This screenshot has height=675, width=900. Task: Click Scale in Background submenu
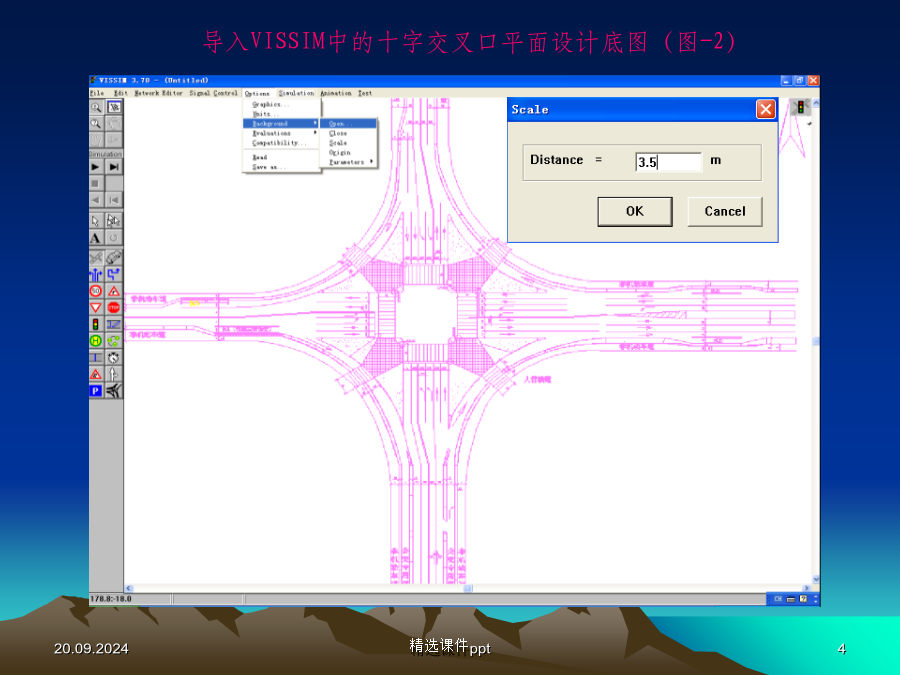coord(348,143)
